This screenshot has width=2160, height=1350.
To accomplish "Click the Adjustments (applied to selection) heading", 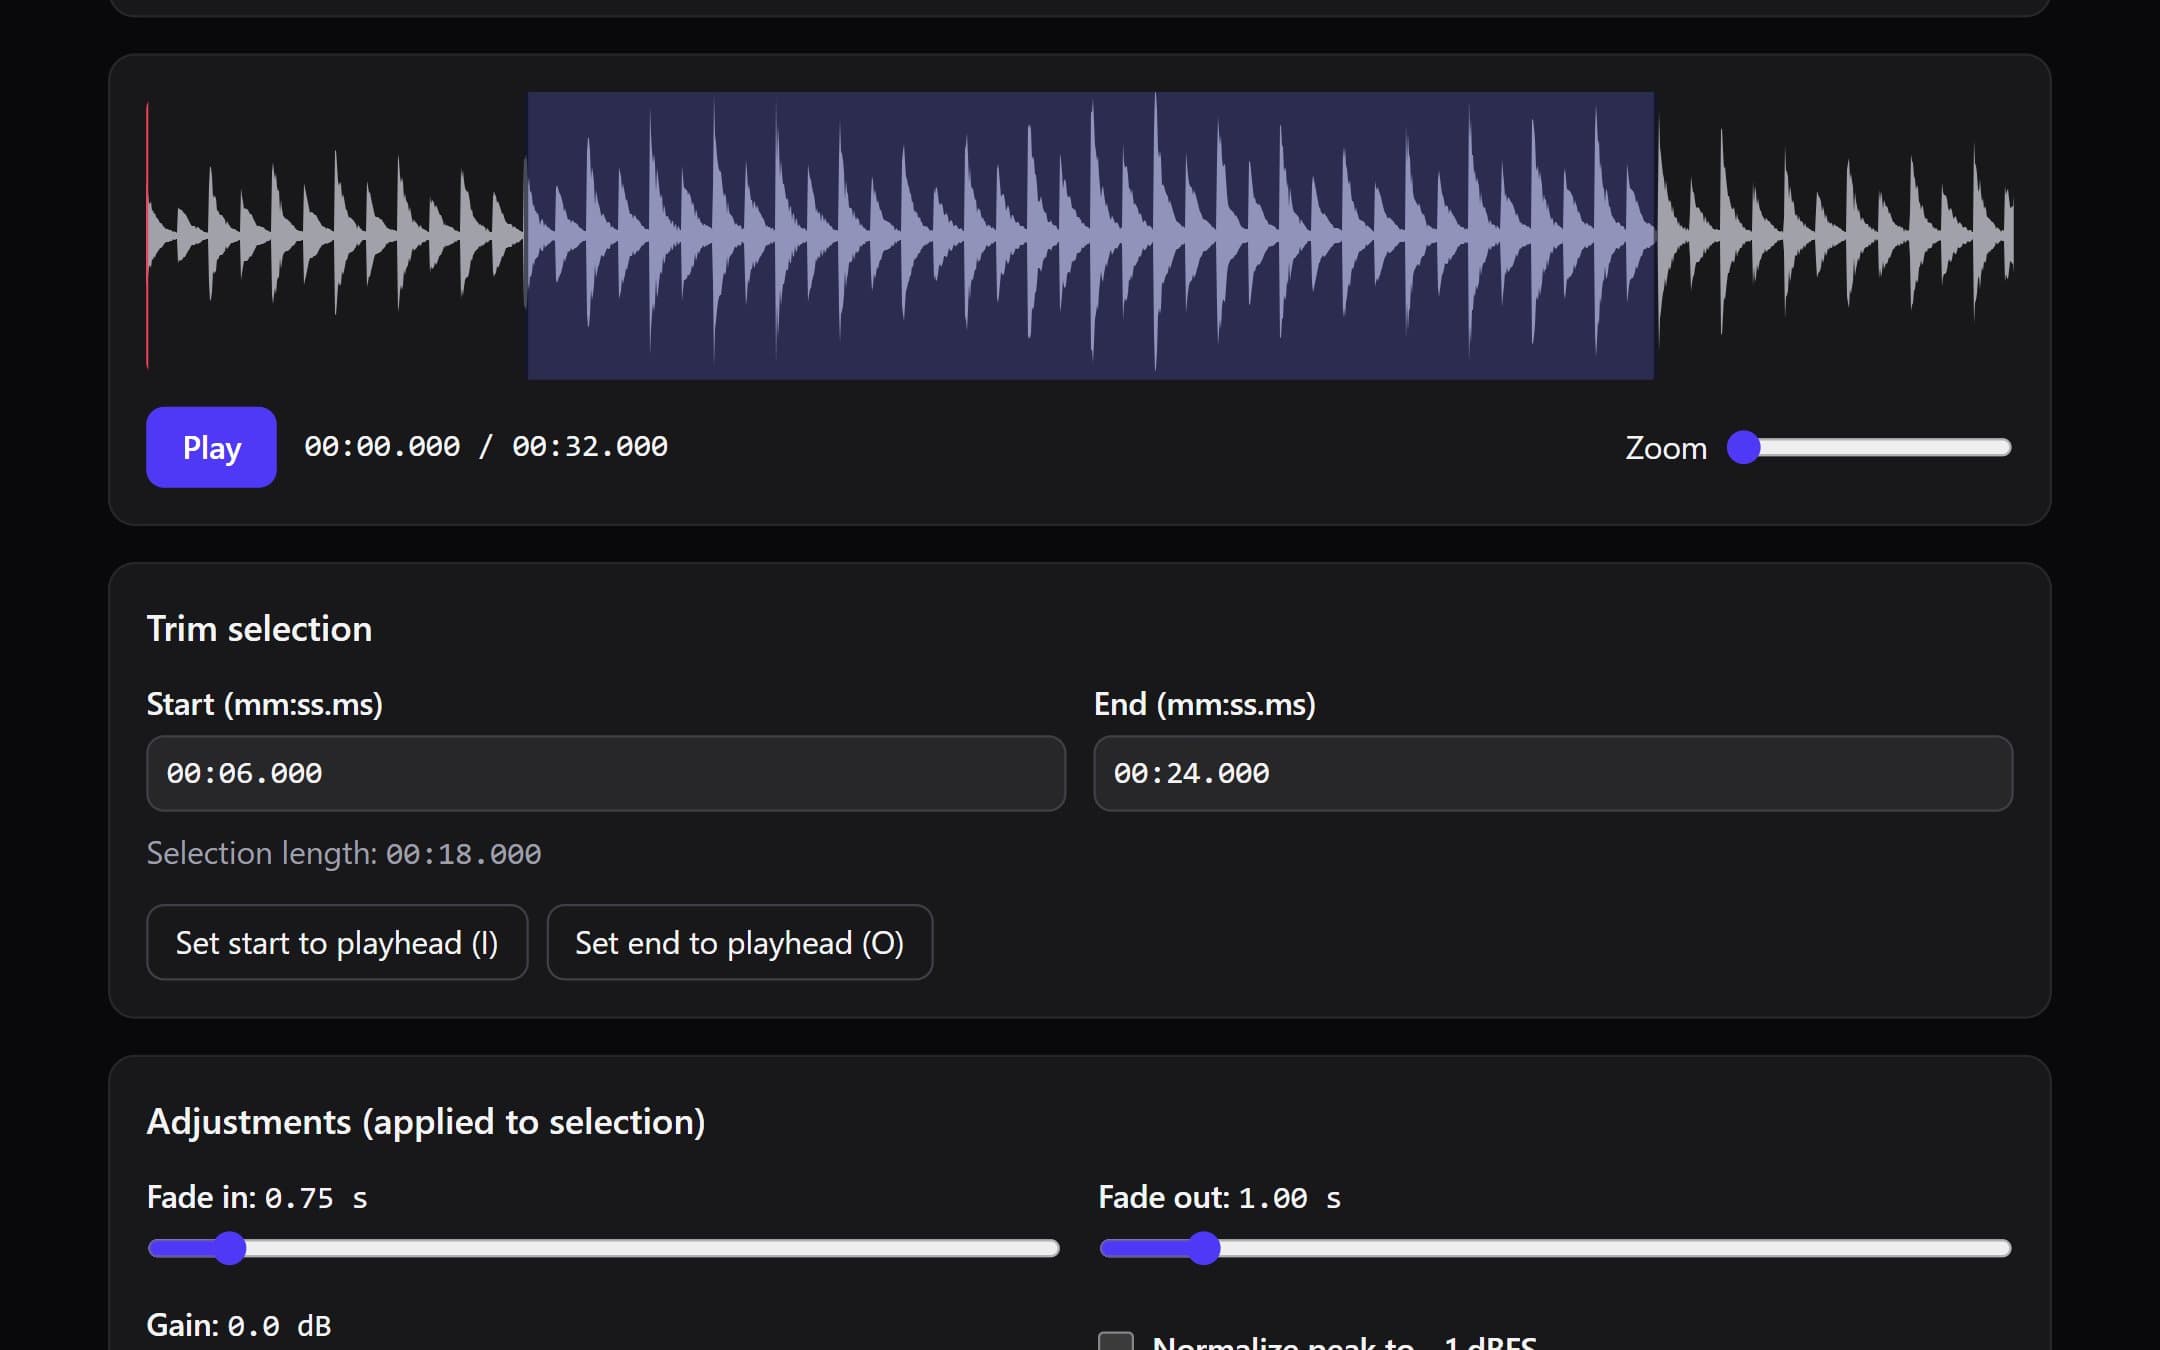I will coord(426,1122).
